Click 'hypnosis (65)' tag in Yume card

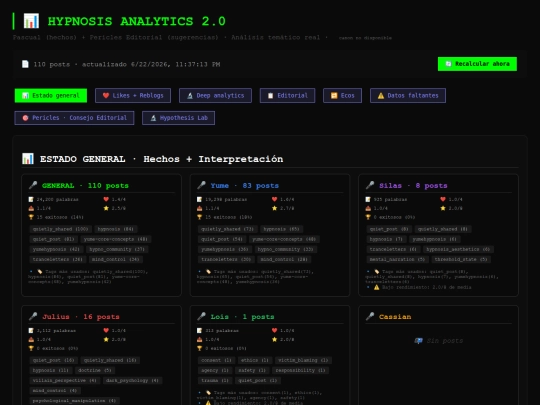(281, 229)
